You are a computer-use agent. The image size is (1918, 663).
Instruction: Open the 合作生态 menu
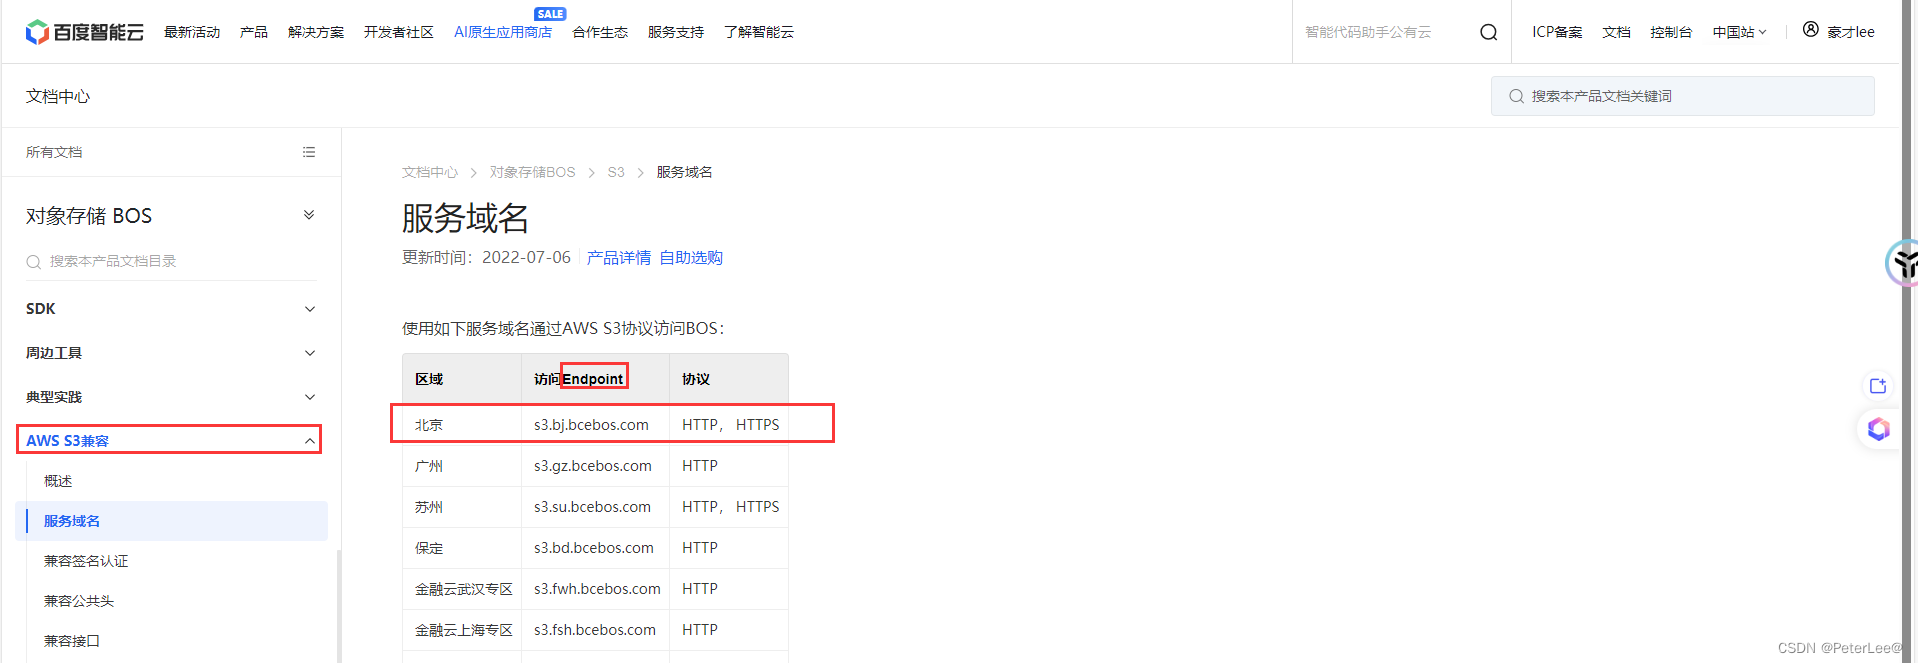coord(600,32)
